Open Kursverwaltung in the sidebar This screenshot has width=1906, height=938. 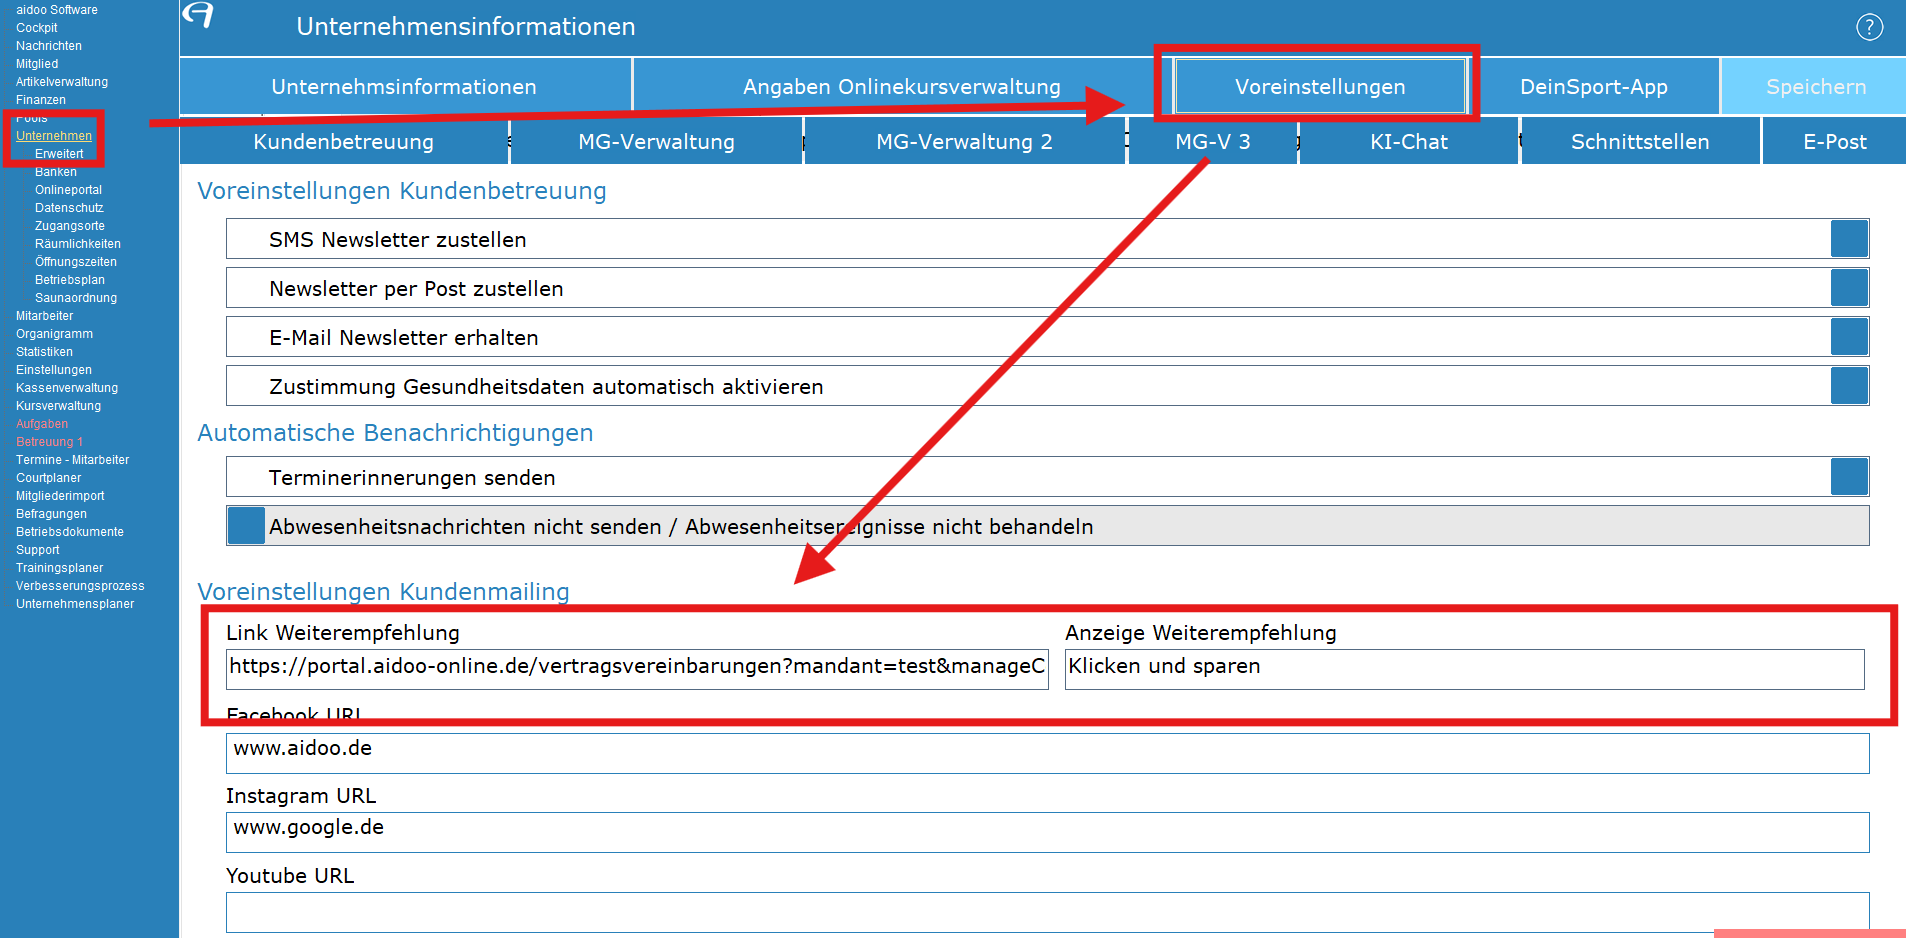click(58, 406)
